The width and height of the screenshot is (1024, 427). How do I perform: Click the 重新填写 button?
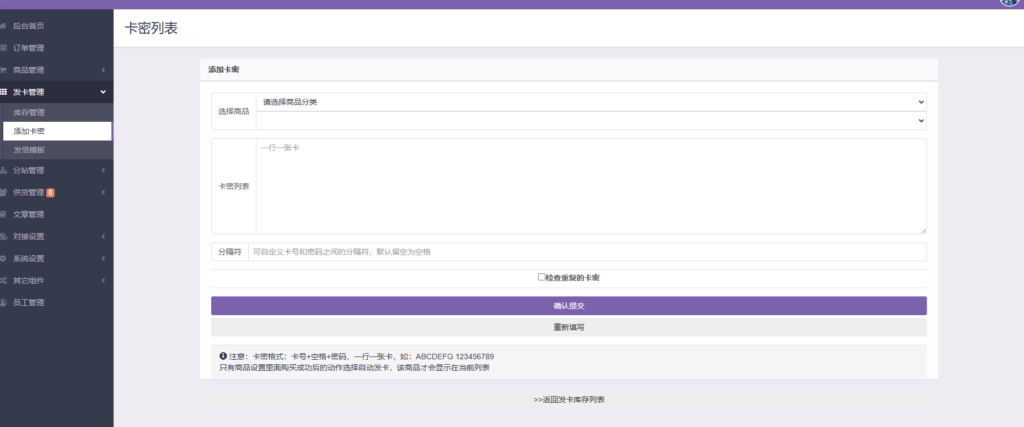[x=569, y=327]
